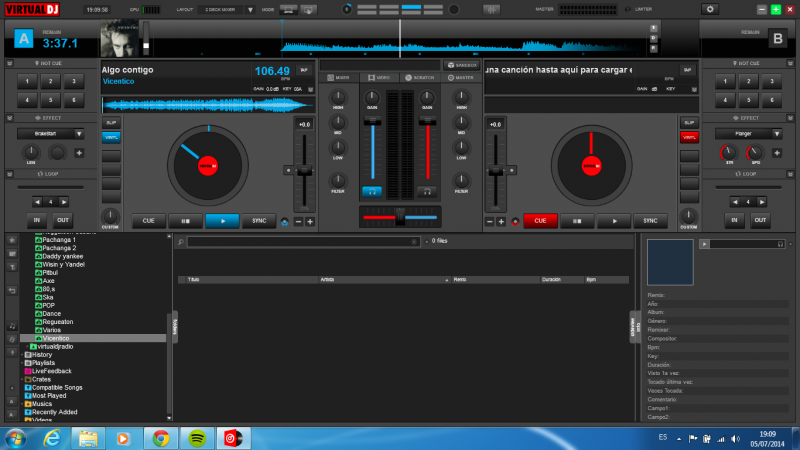
Task: Collapse deck A Effect panel
Action: click(x=9, y=118)
